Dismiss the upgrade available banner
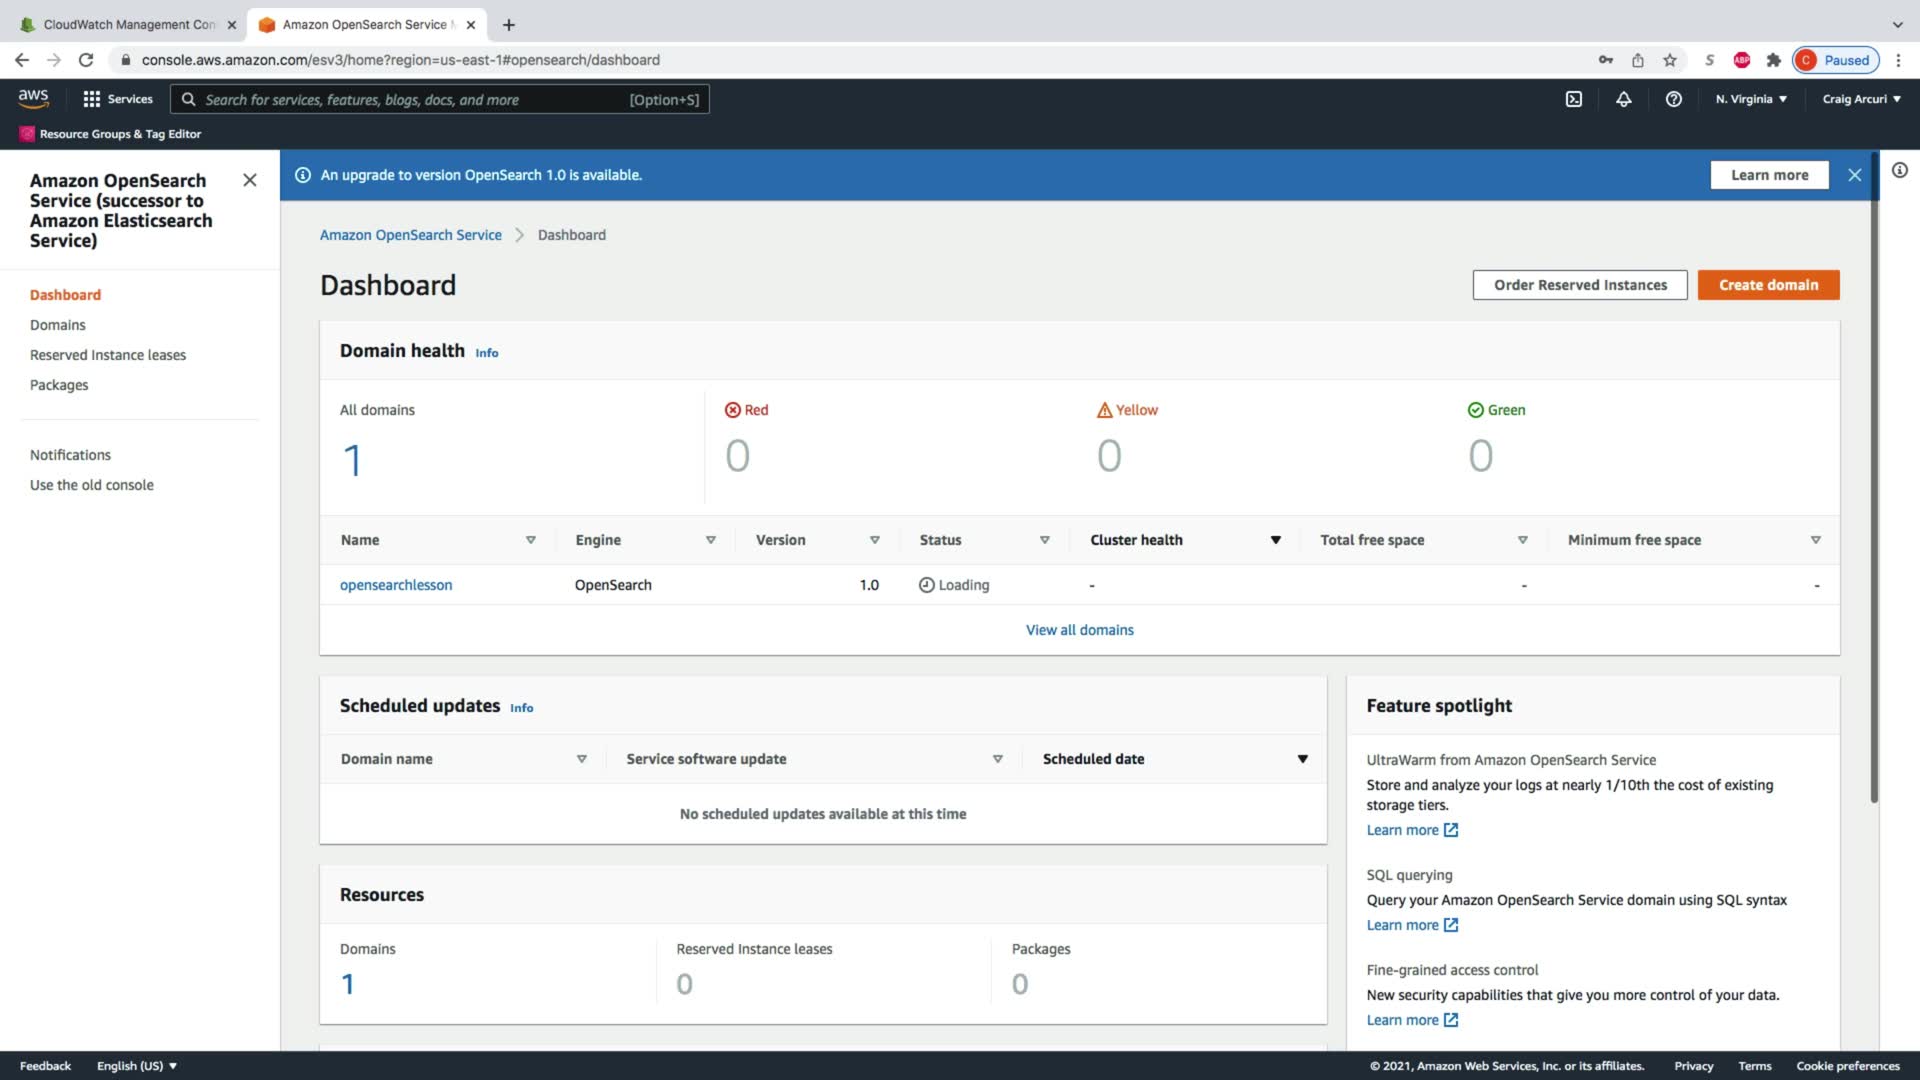The image size is (1920, 1080). pyautogui.click(x=1854, y=175)
